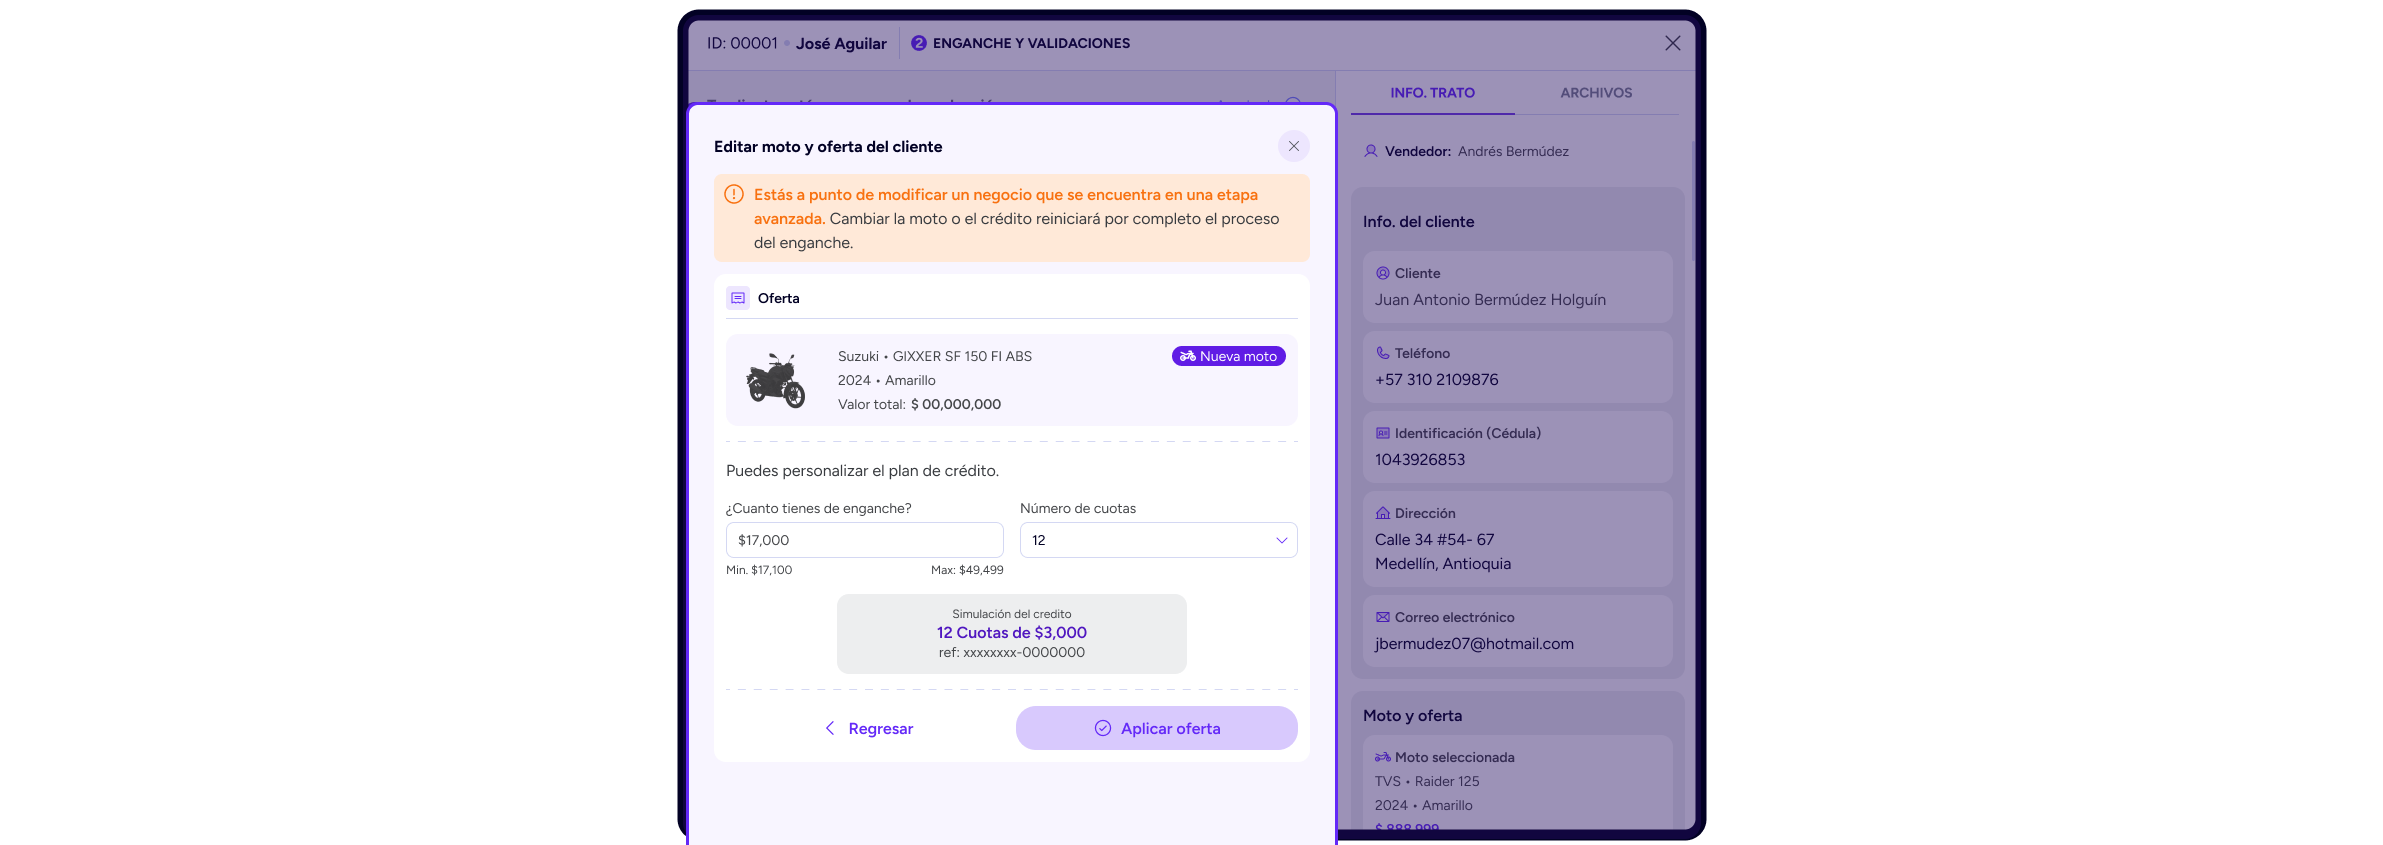2383x845 pixels.
Task: Click the right panel vertical scrollbar
Action: (1692, 200)
